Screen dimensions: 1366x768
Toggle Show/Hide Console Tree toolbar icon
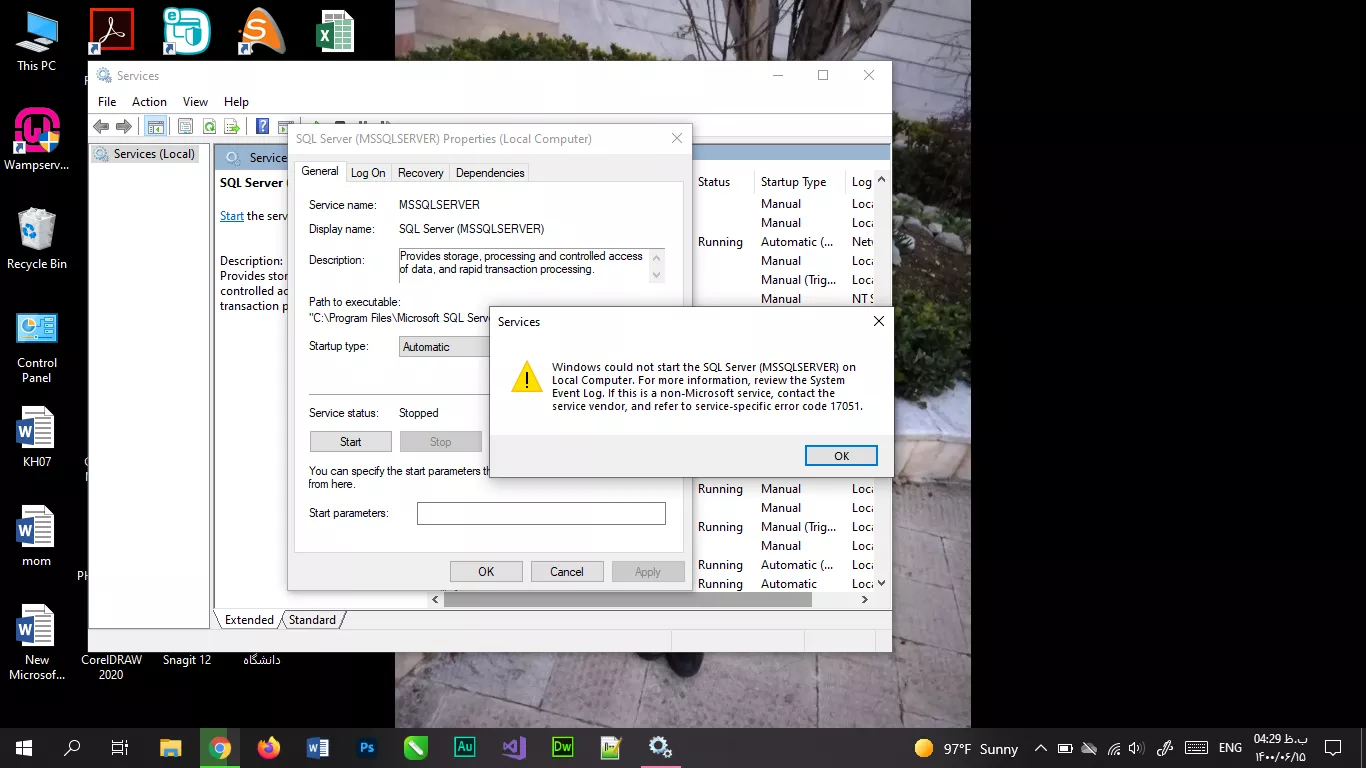coord(155,126)
